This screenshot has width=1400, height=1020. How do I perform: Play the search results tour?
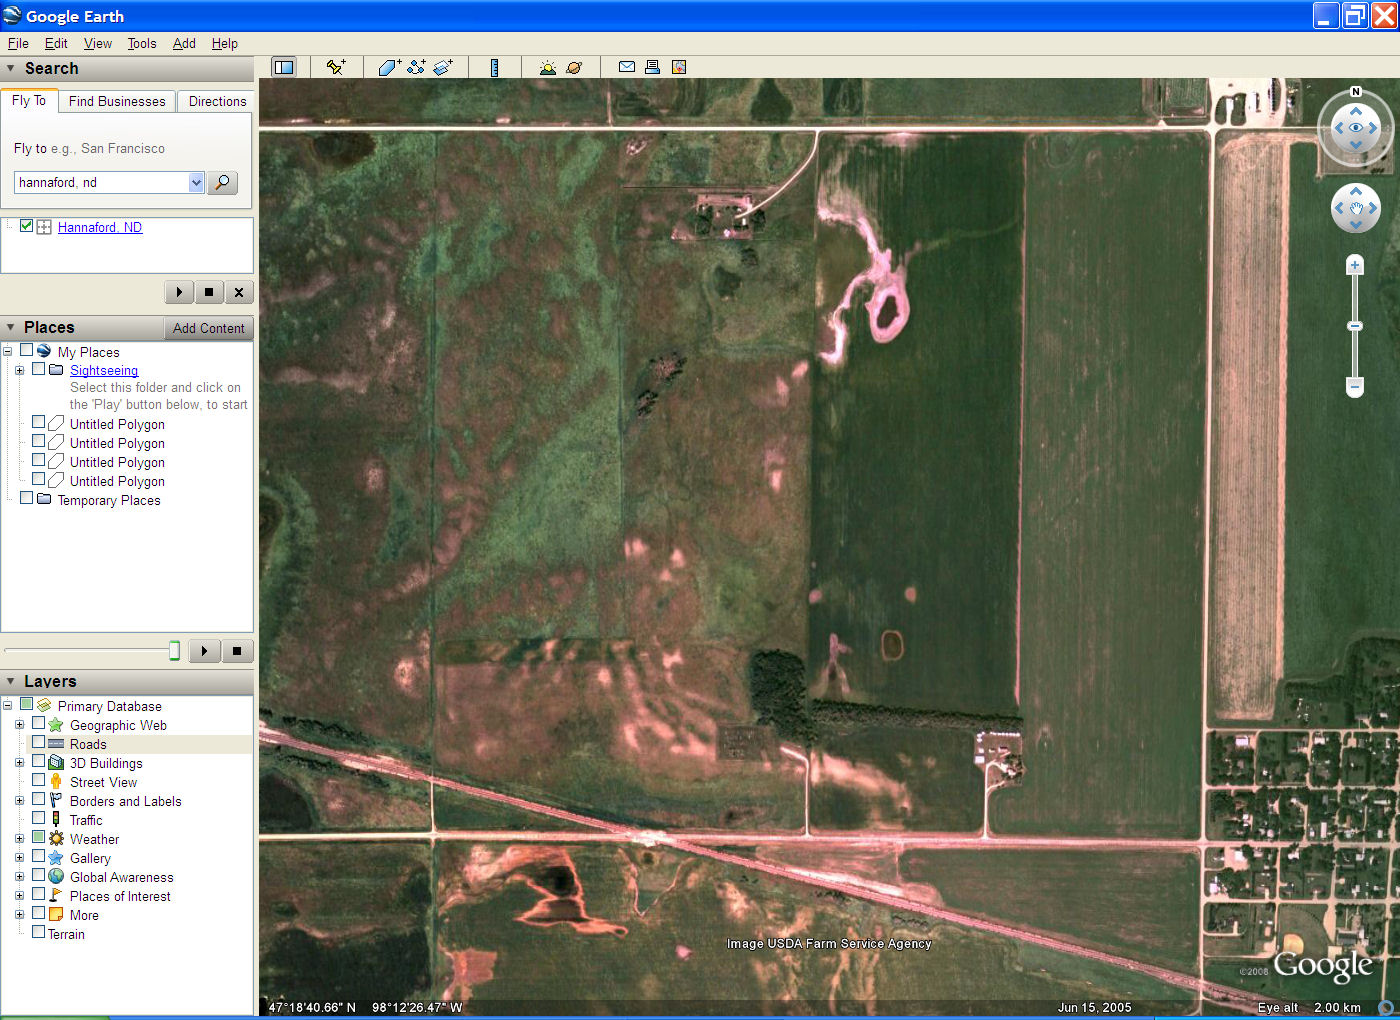pyautogui.click(x=179, y=292)
